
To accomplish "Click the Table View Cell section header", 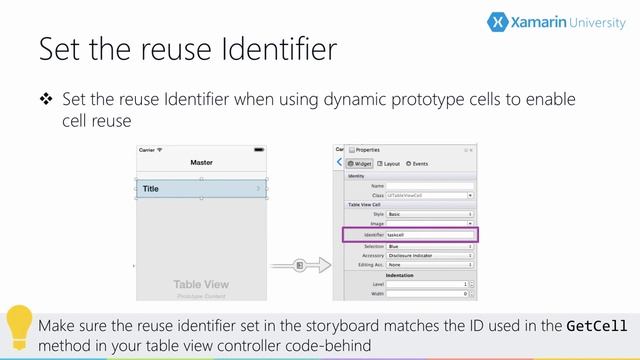I will [x=410, y=204].
